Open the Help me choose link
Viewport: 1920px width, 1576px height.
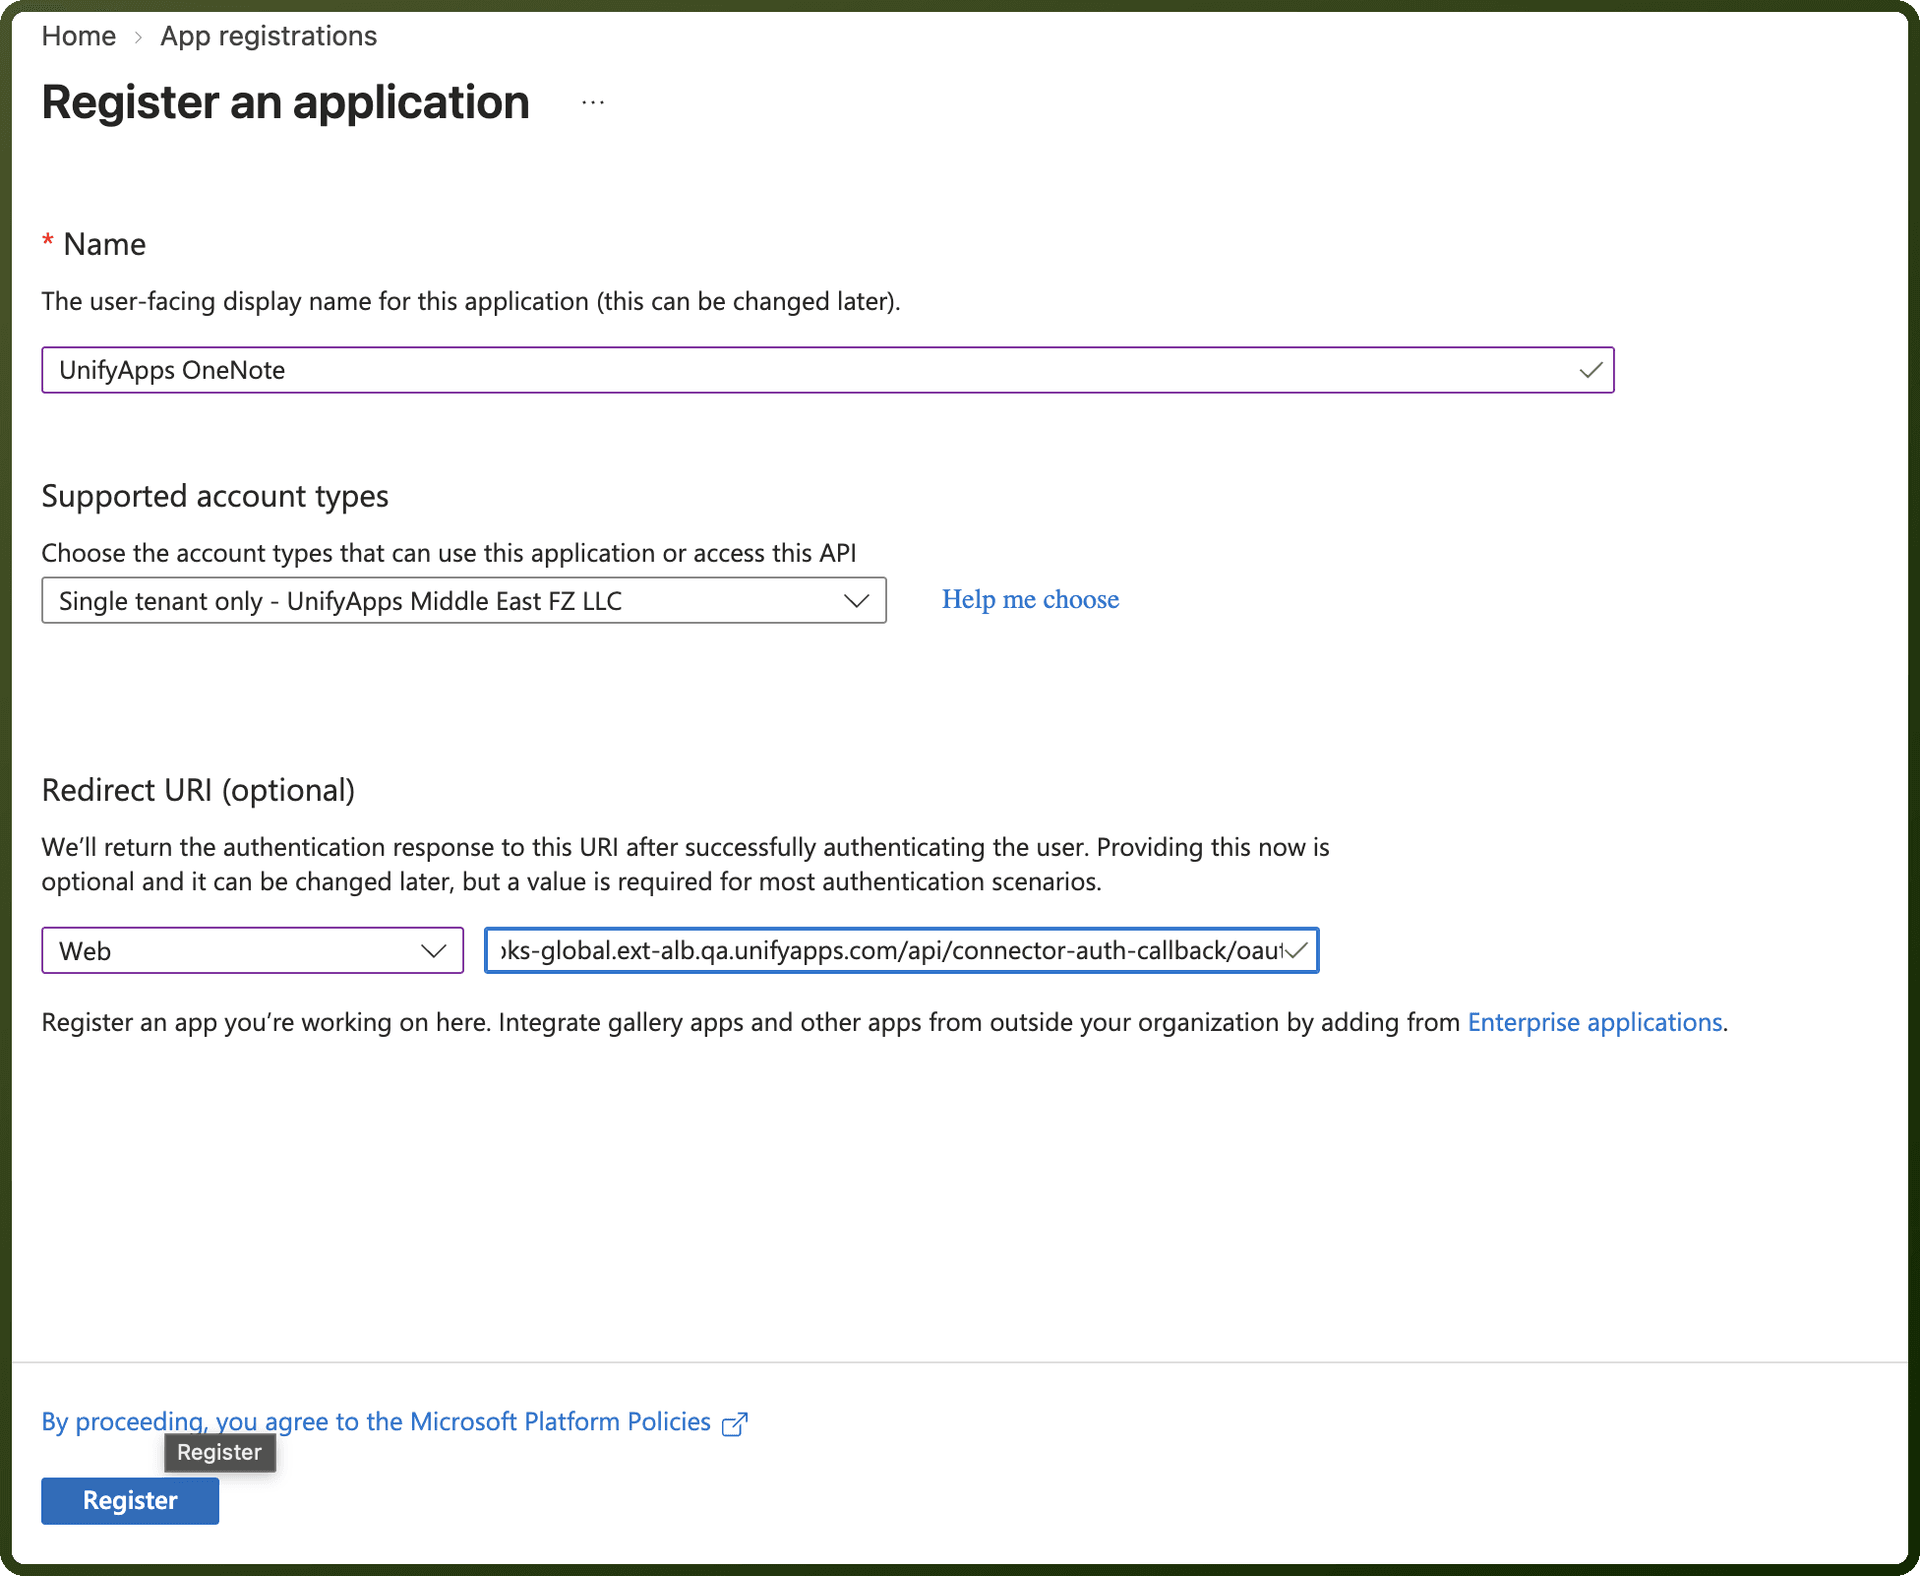click(1030, 599)
